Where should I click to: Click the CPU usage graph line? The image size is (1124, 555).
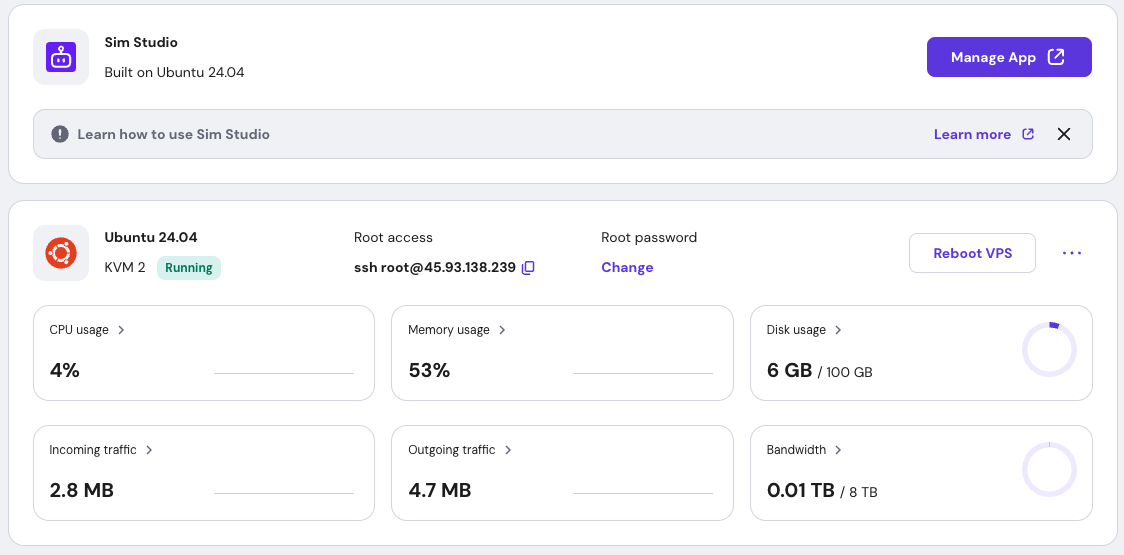point(284,372)
